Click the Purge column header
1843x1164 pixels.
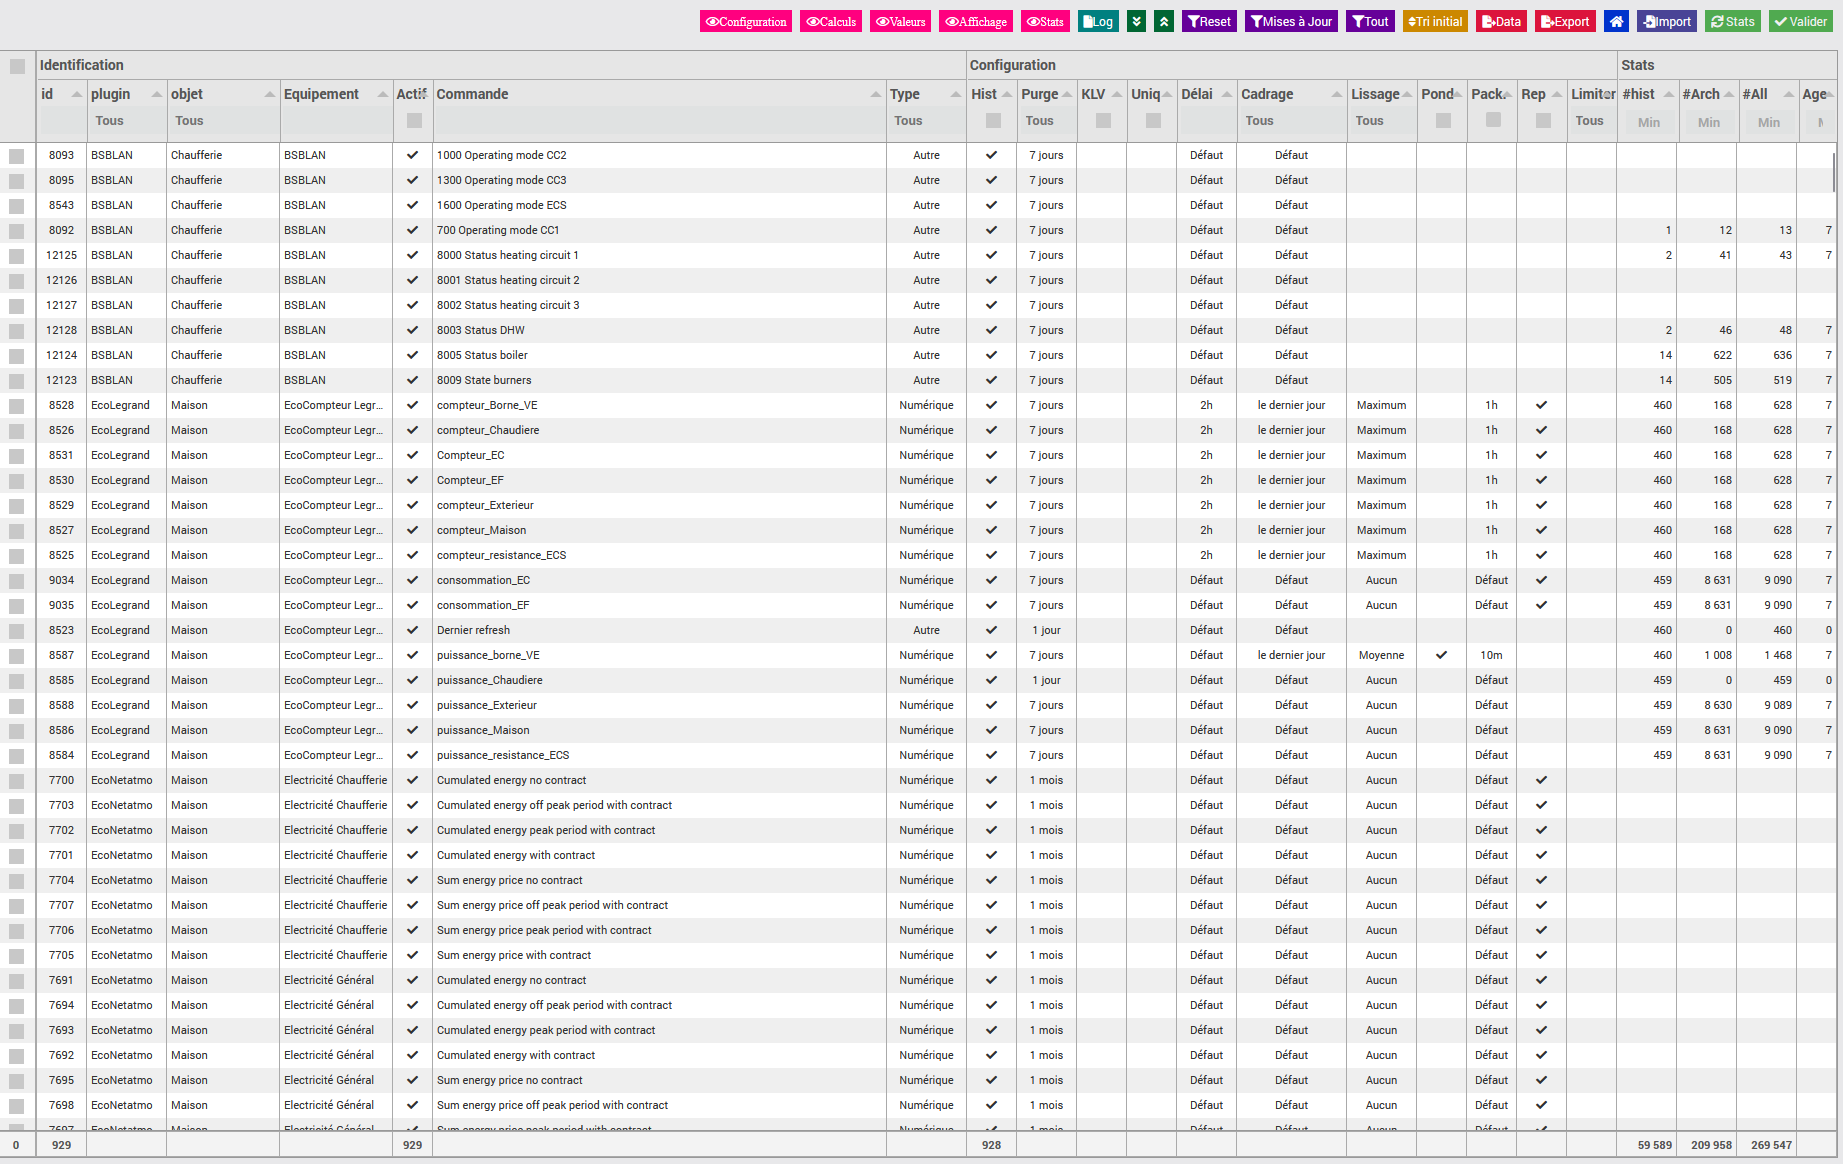(1039, 94)
